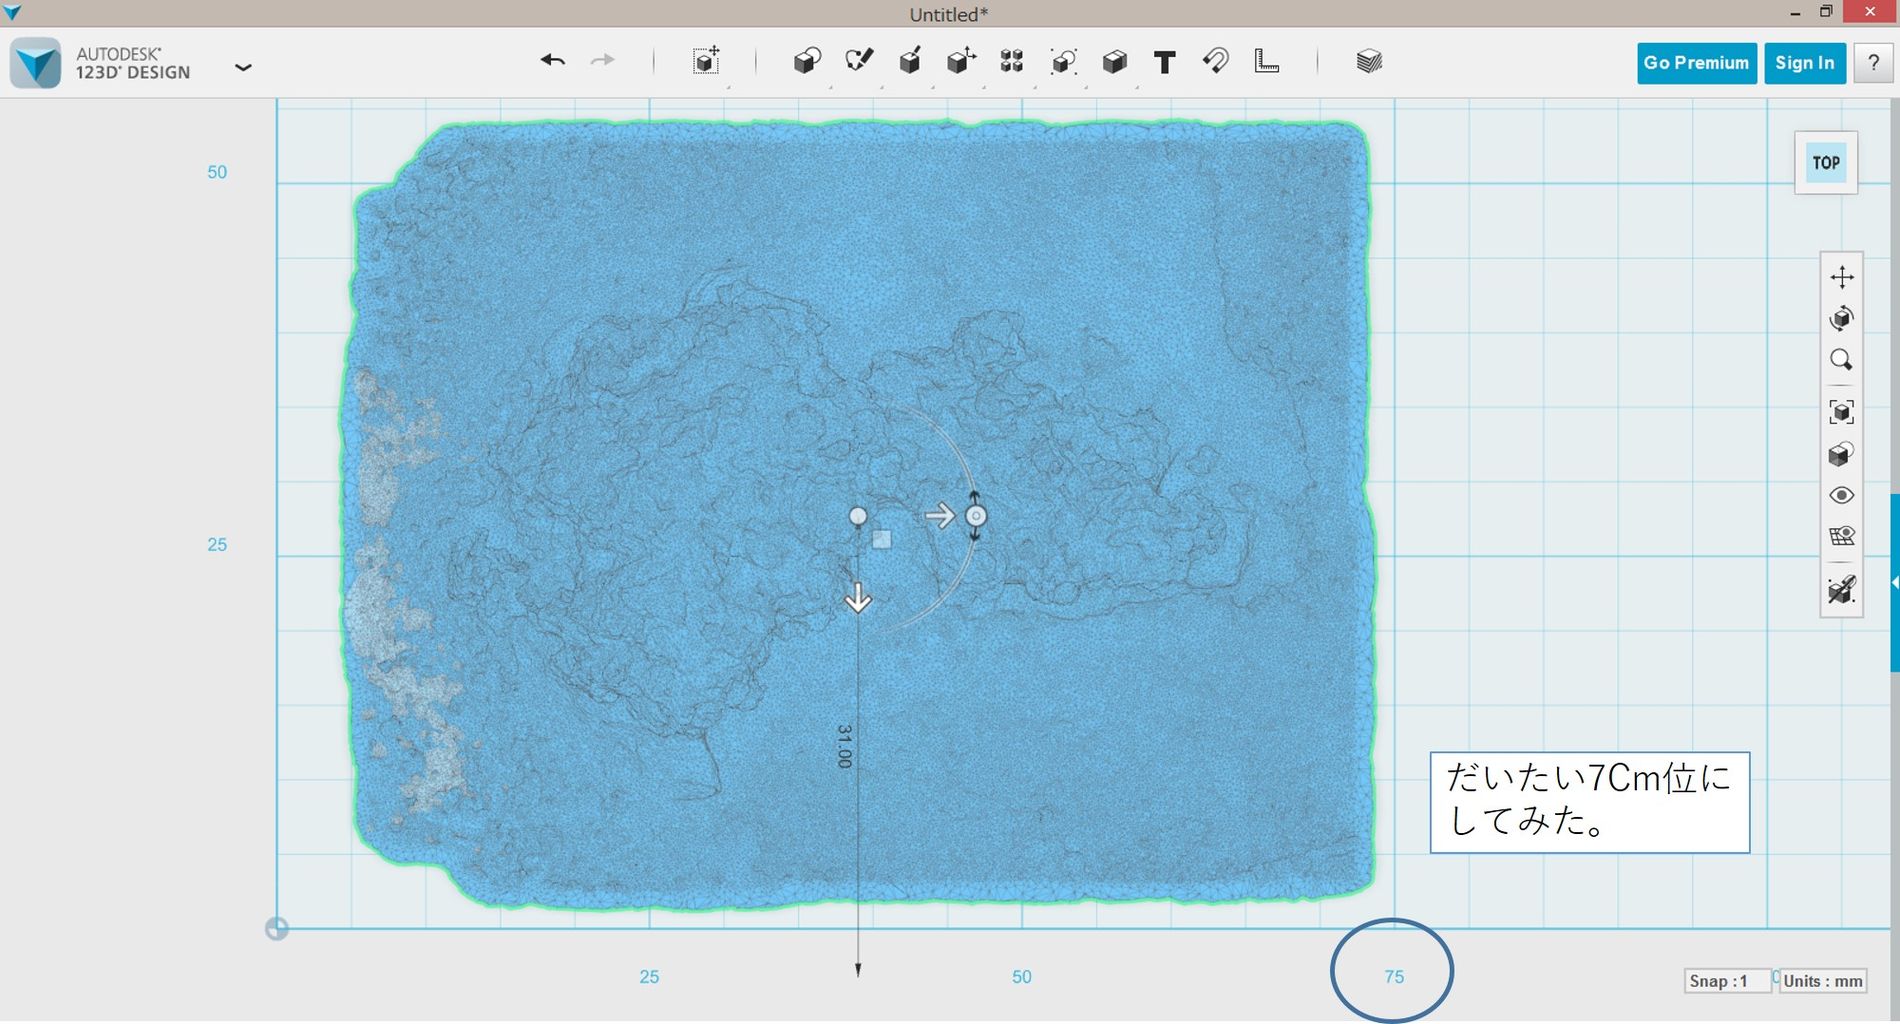The width and height of the screenshot is (1900, 1024).
Task: Toggle snapping icon at navigation bar bottom
Action: [1842, 590]
